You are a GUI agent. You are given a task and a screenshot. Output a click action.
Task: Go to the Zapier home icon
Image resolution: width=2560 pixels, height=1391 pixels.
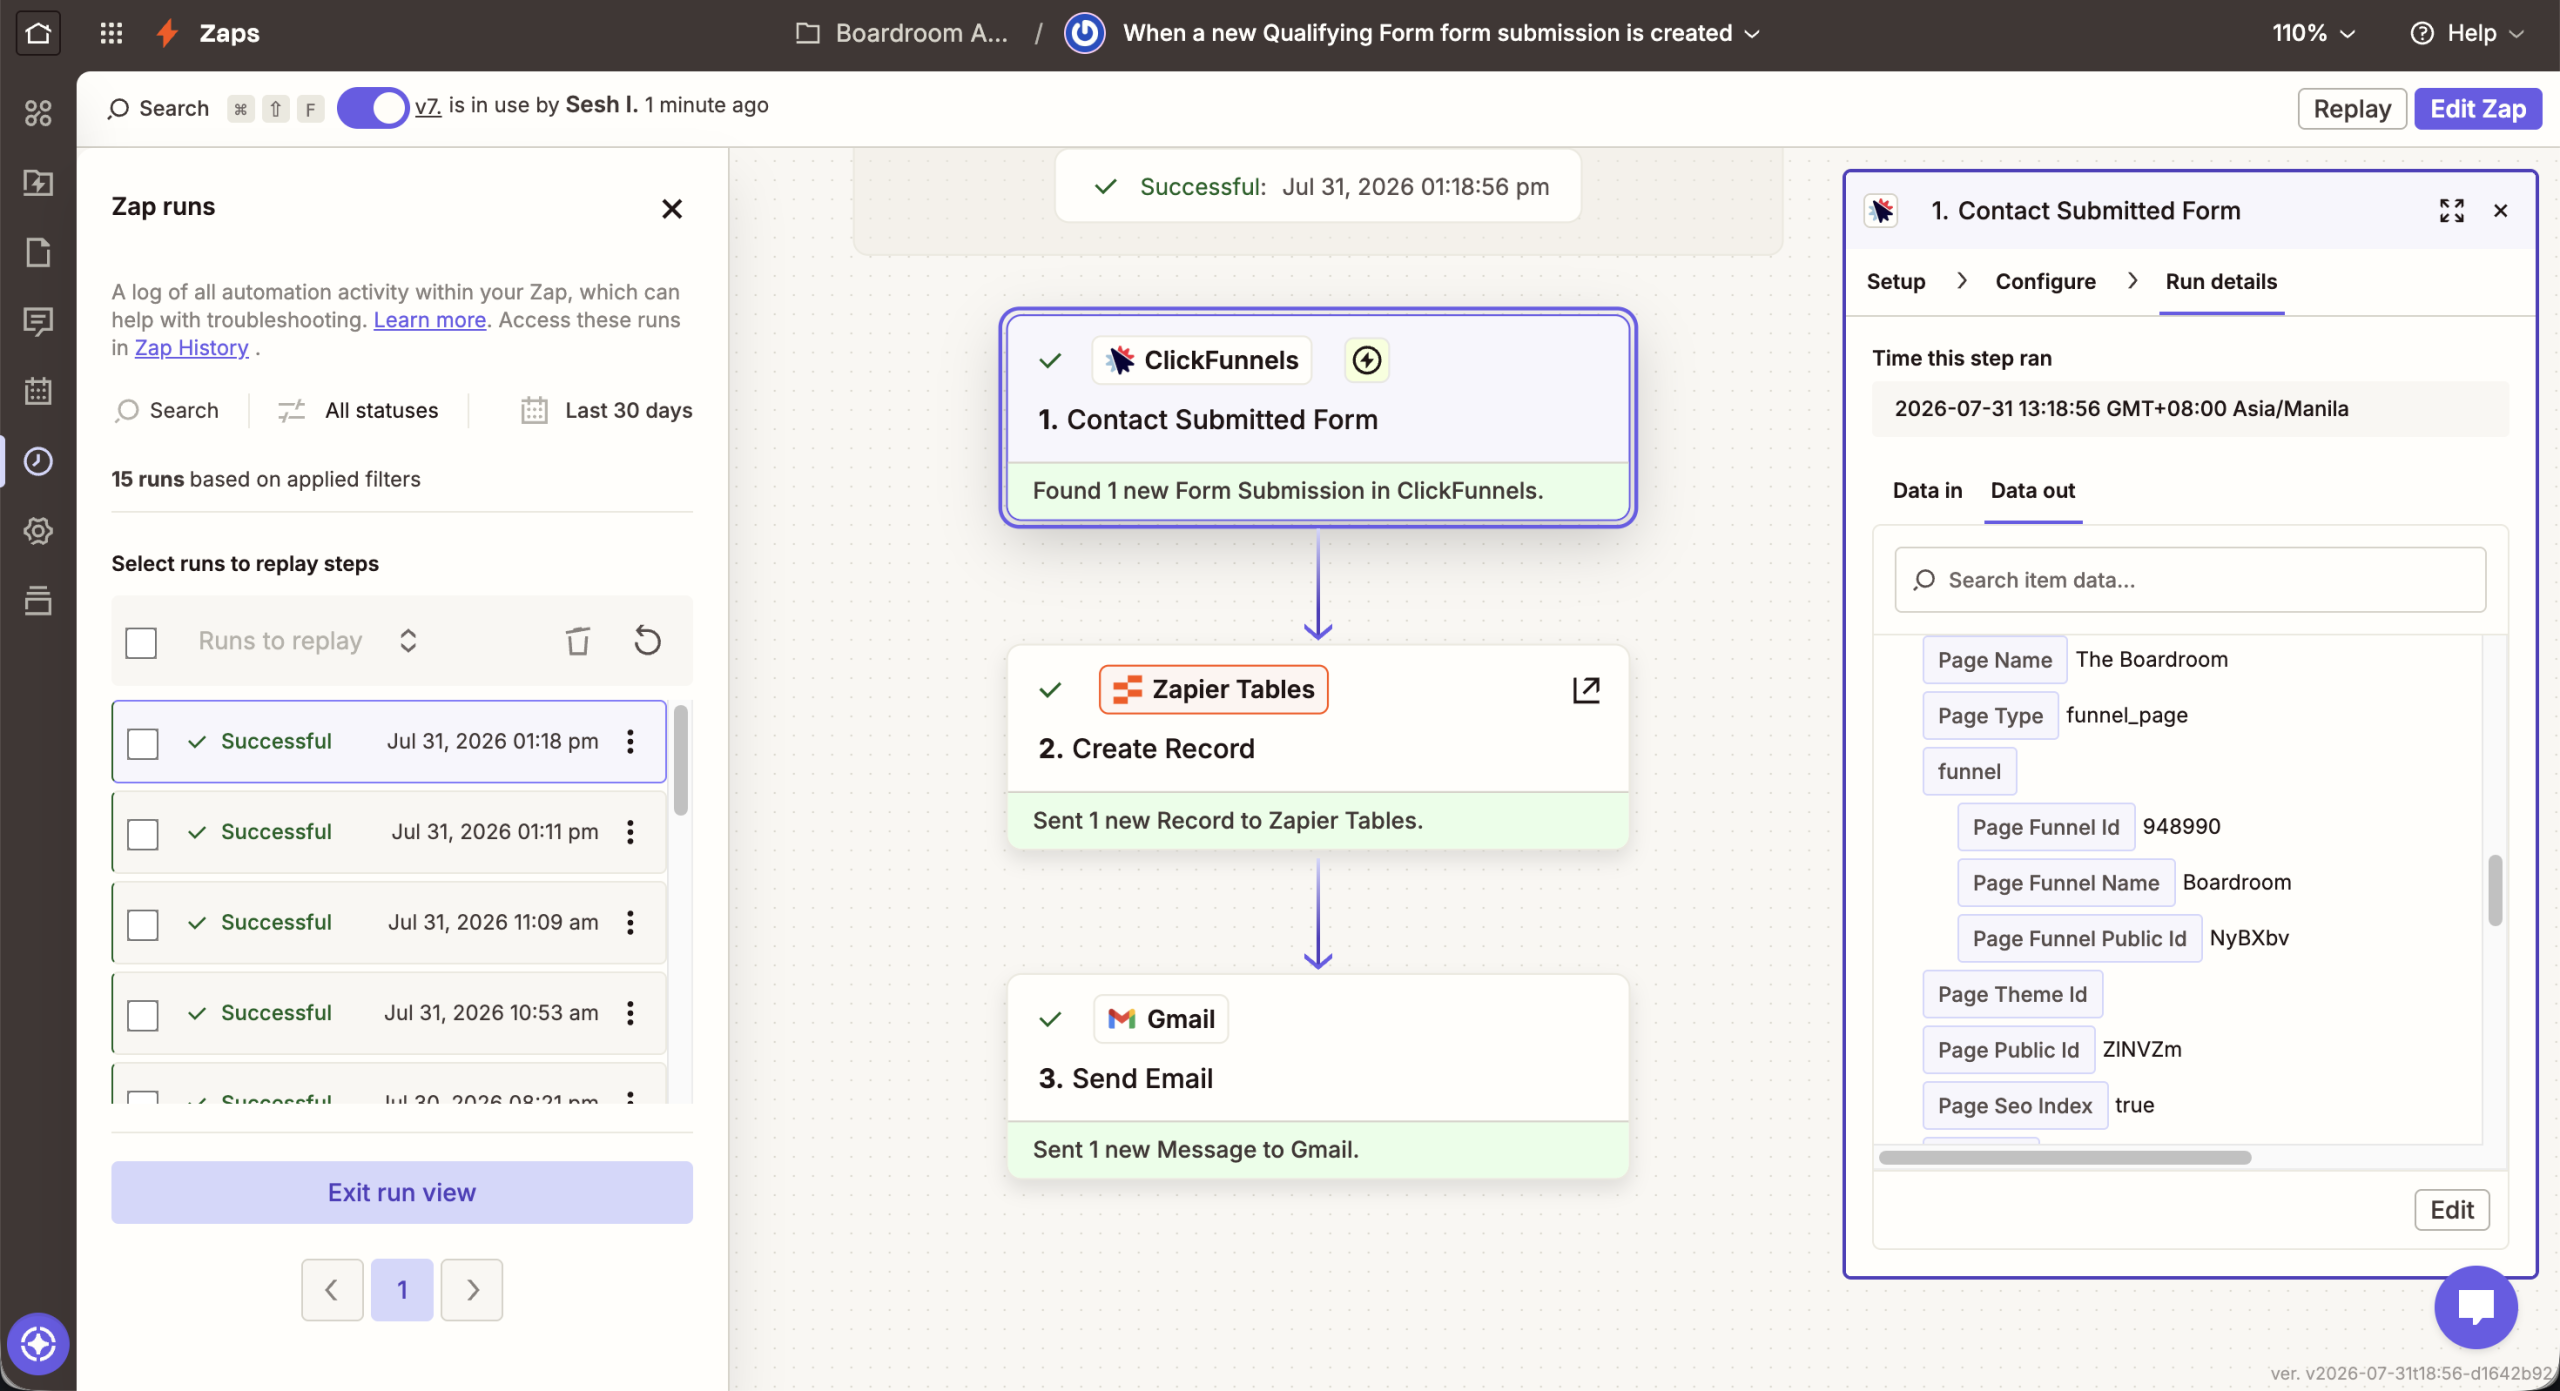pyautogui.click(x=38, y=33)
